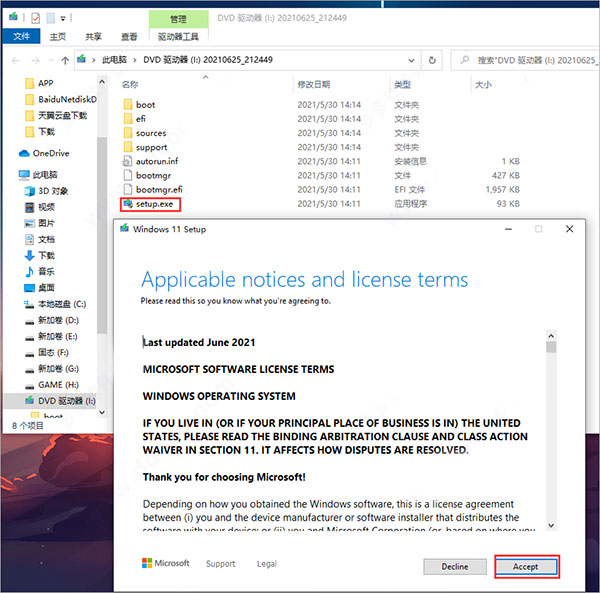Viewport: 600px width, 593px height.
Task: Click the license text scrollbar down arrow
Action: click(x=551, y=525)
